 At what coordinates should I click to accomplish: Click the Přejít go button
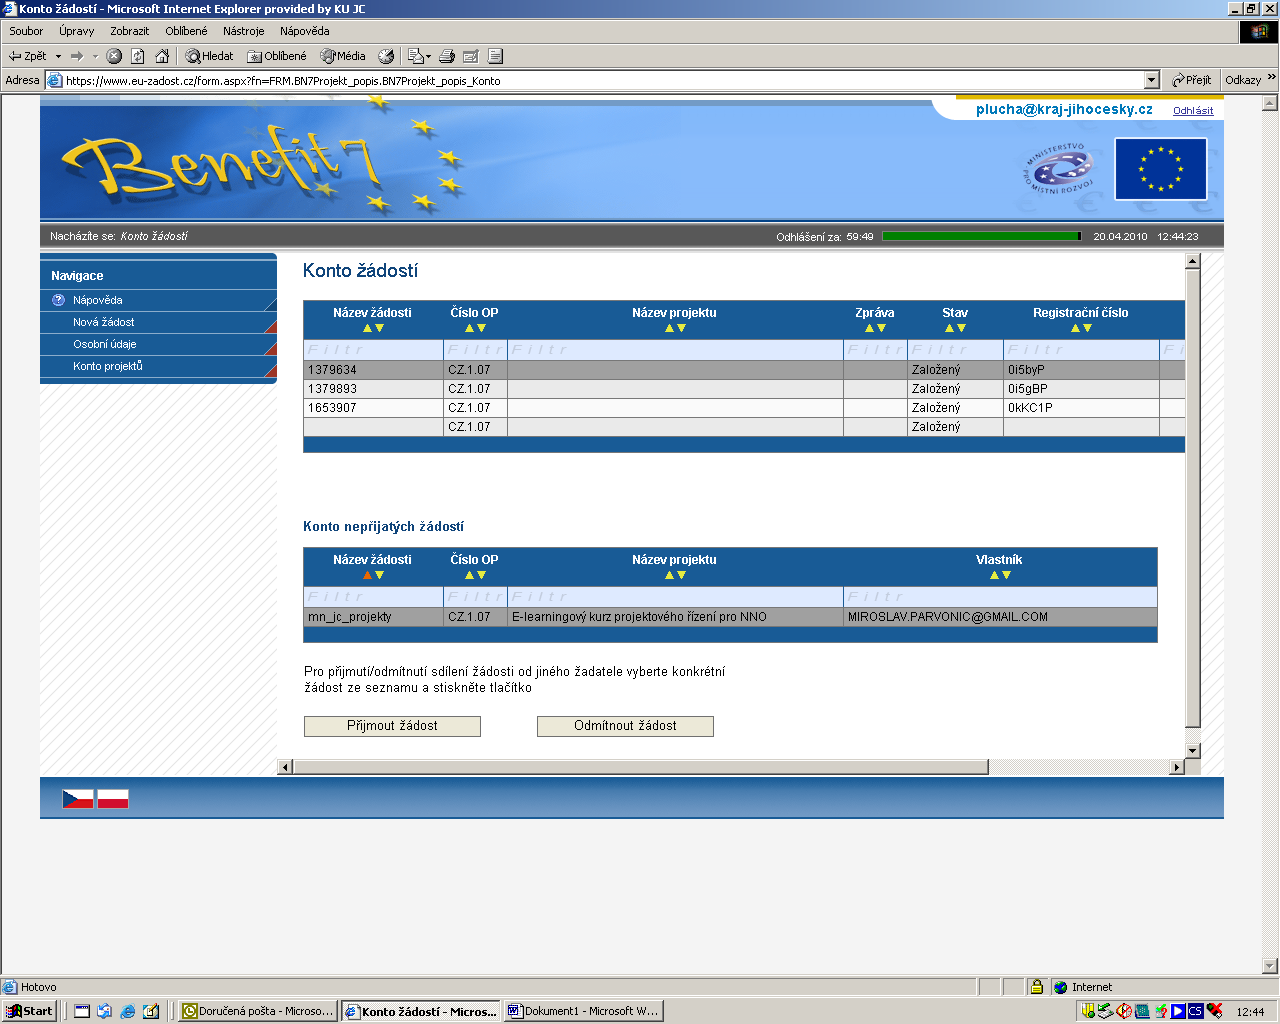pos(1192,80)
